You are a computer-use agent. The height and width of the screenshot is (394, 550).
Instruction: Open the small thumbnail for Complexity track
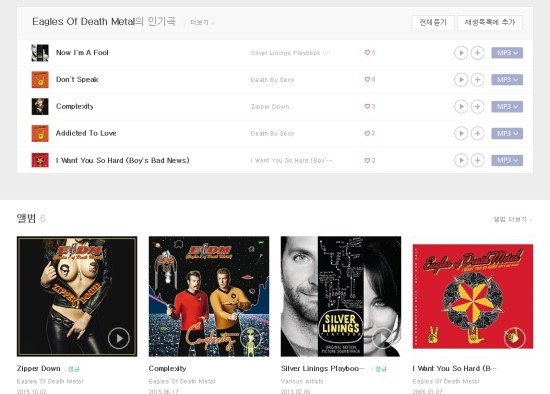point(40,107)
